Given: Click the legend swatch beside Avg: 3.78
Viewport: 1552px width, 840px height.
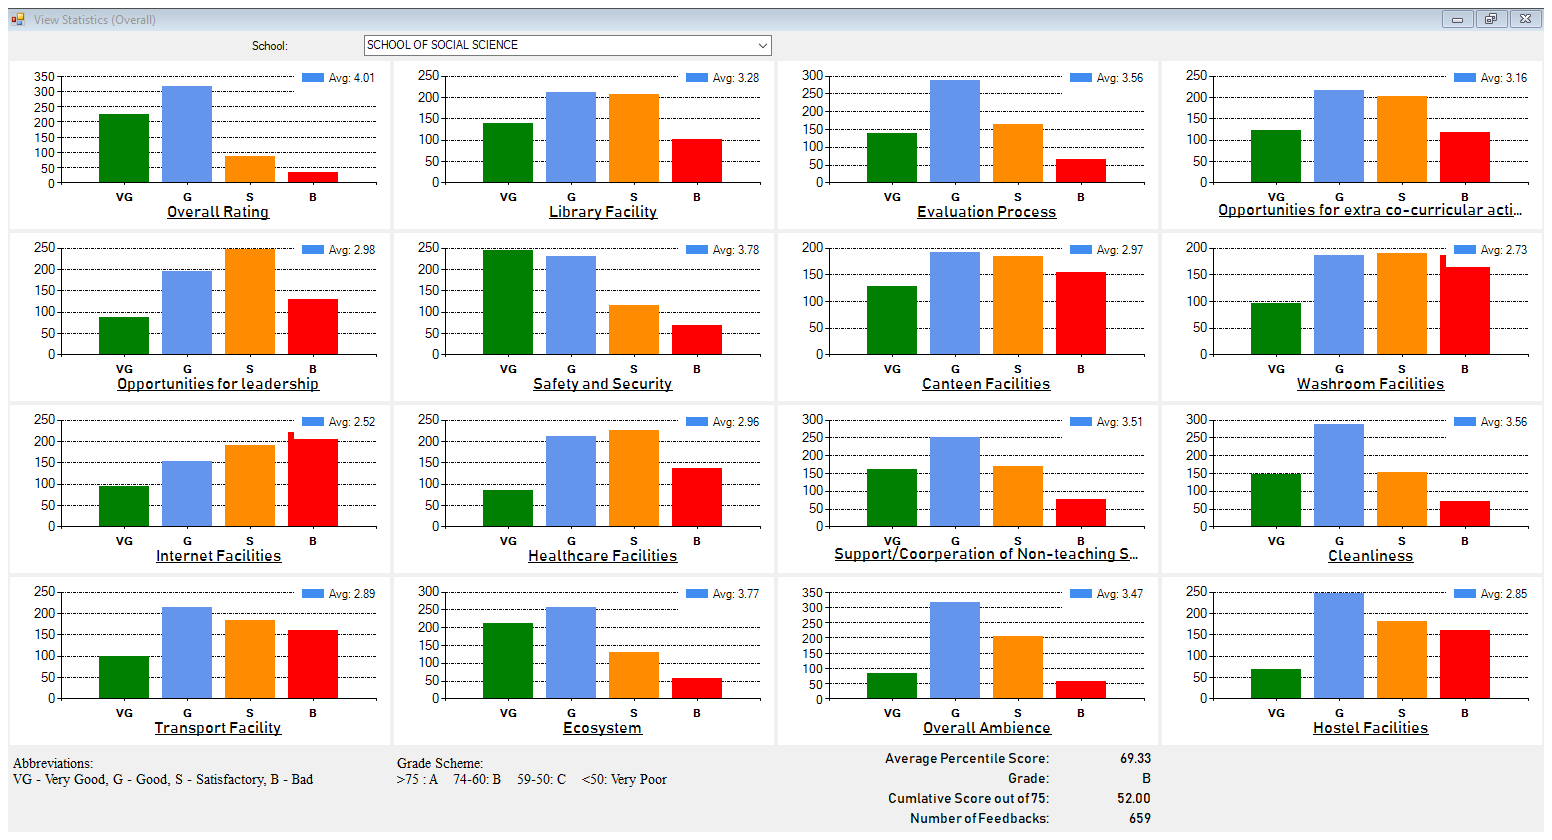Looking at the screenshot, I should tap(697, 250).
